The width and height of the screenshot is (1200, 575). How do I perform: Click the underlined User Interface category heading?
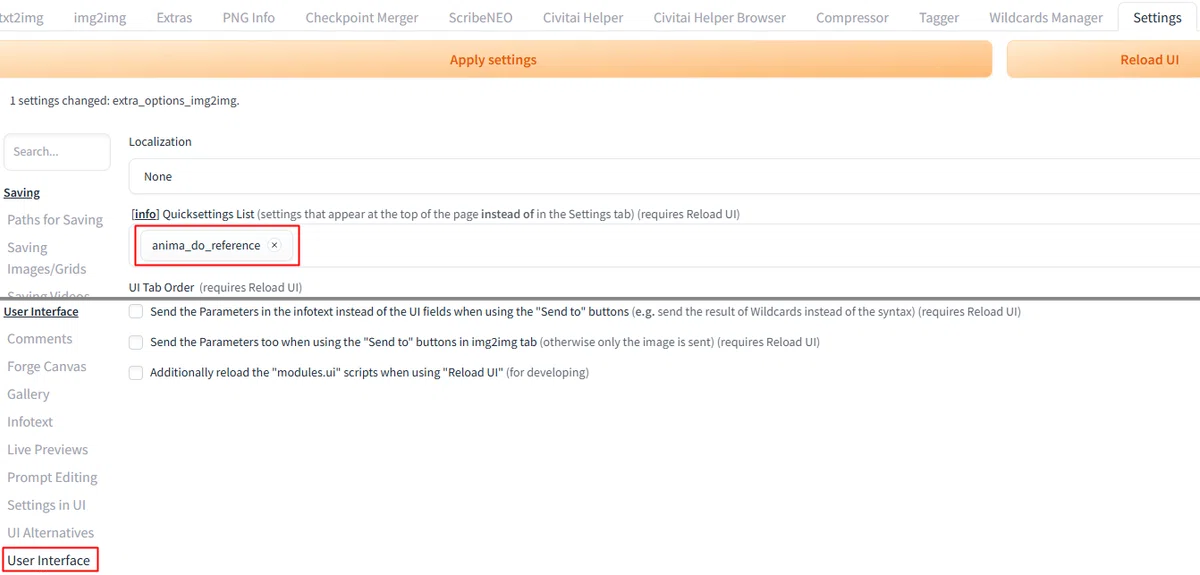(41, 312)
